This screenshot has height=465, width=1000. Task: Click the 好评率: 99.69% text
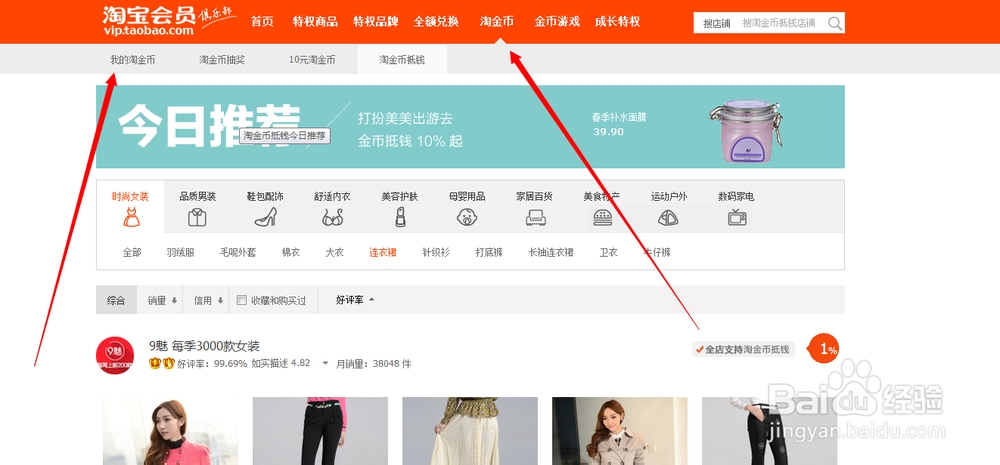212,364
